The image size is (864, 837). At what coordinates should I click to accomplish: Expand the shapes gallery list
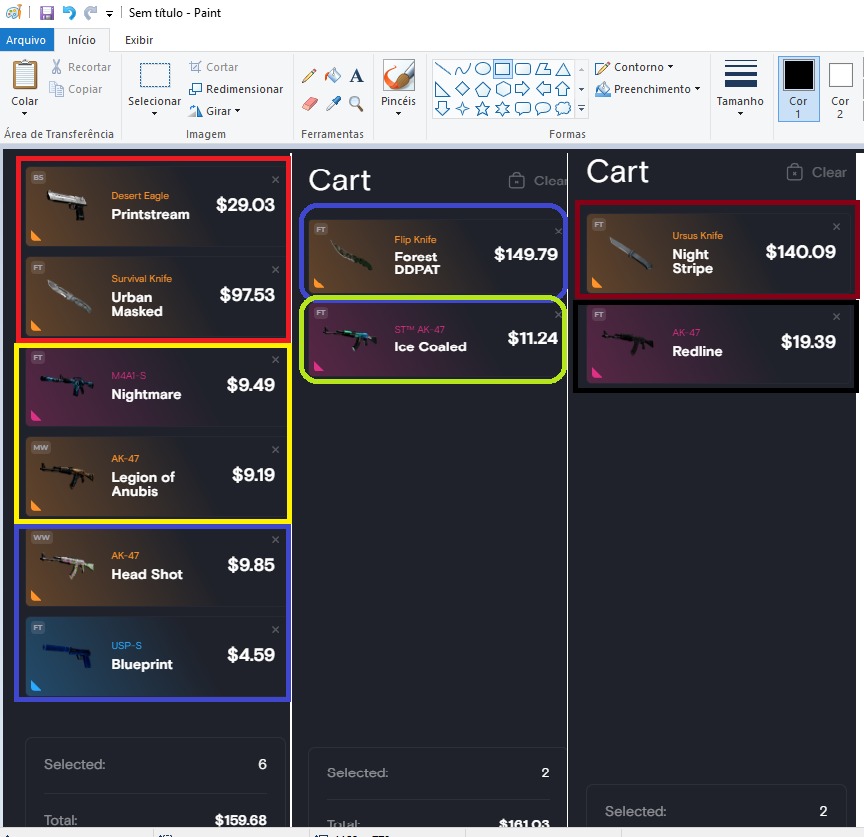tap(581, 108)
